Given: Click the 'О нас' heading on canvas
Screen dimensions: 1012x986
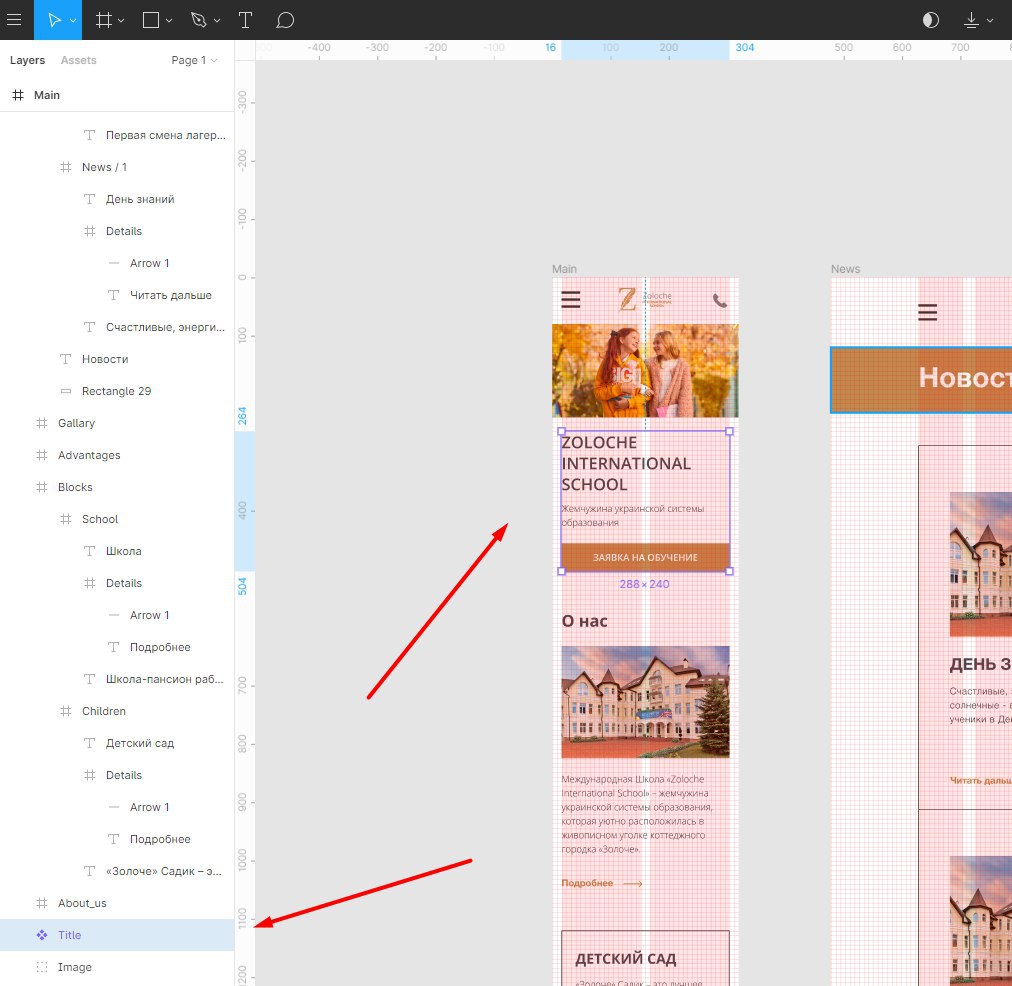Looking at the screenshot, I should (x=584, y=621).
